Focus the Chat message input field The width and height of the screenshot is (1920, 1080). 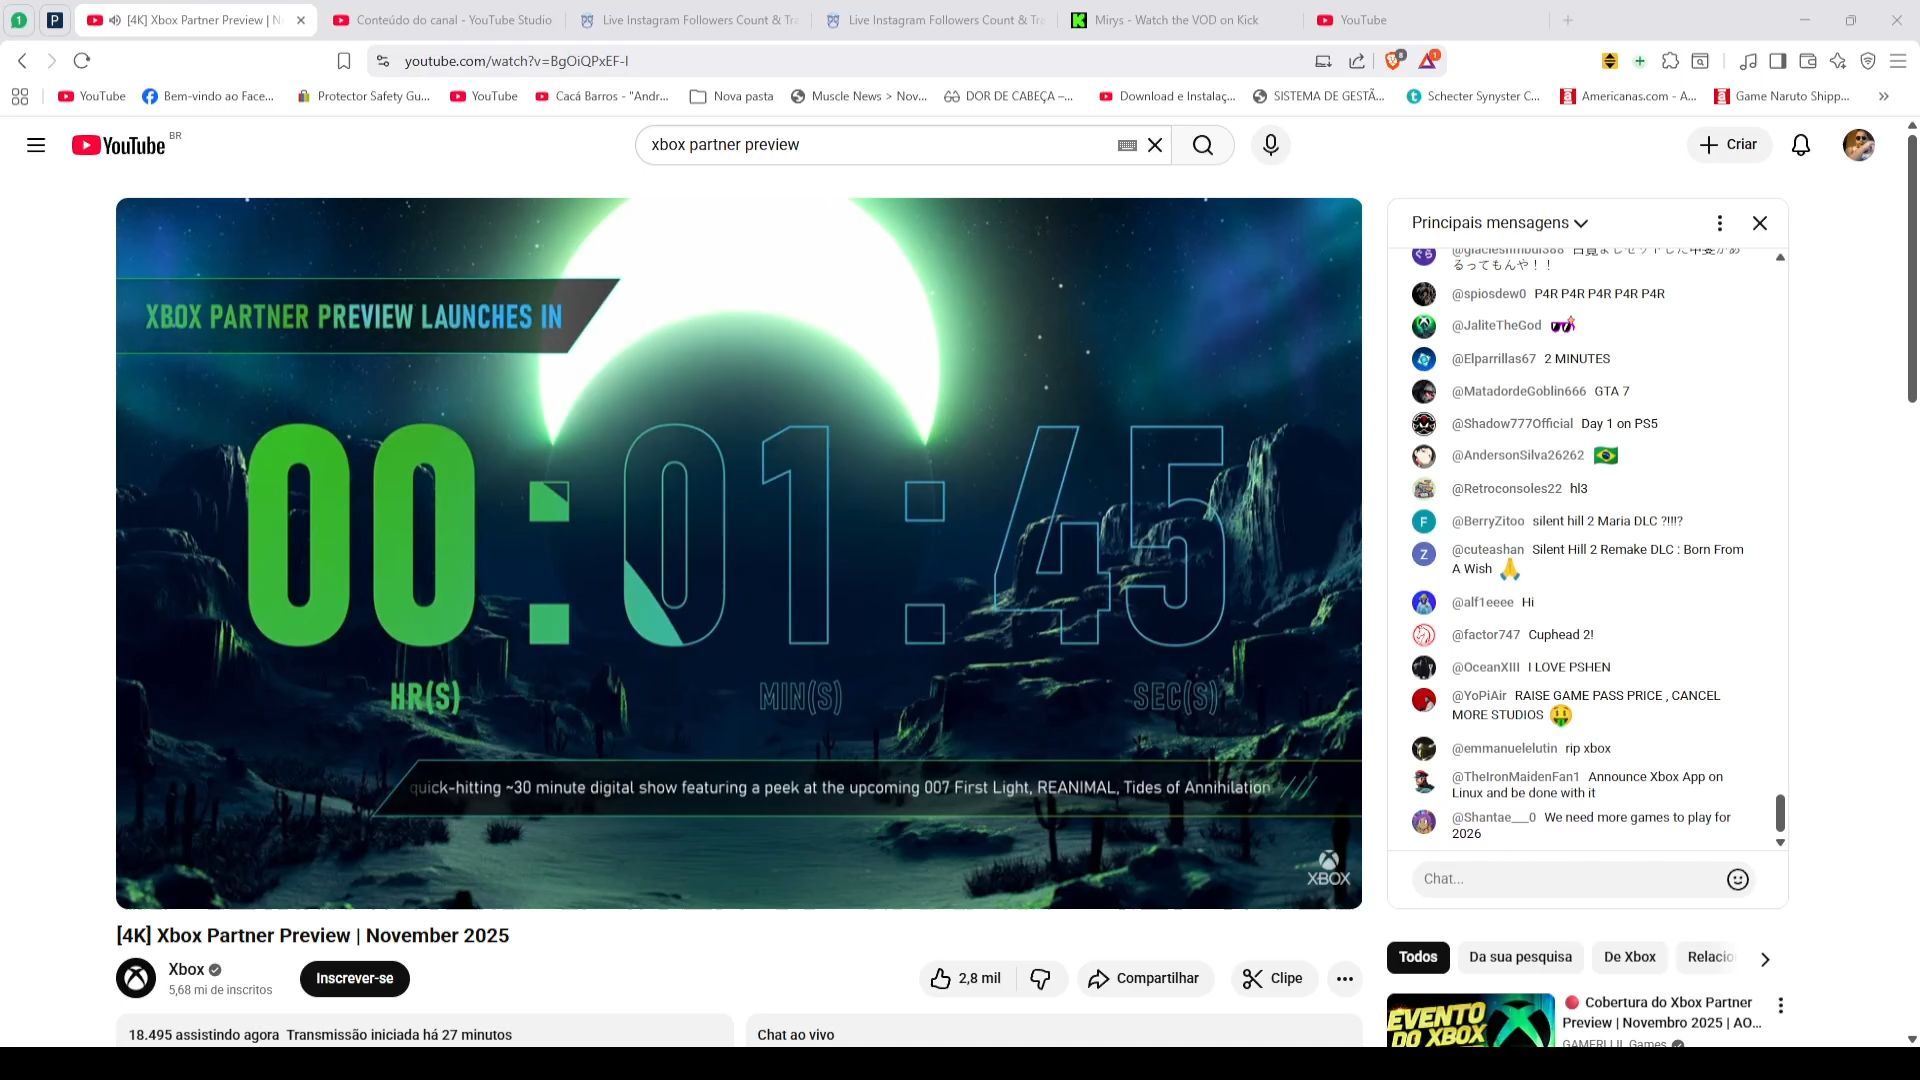[1560, 879]
